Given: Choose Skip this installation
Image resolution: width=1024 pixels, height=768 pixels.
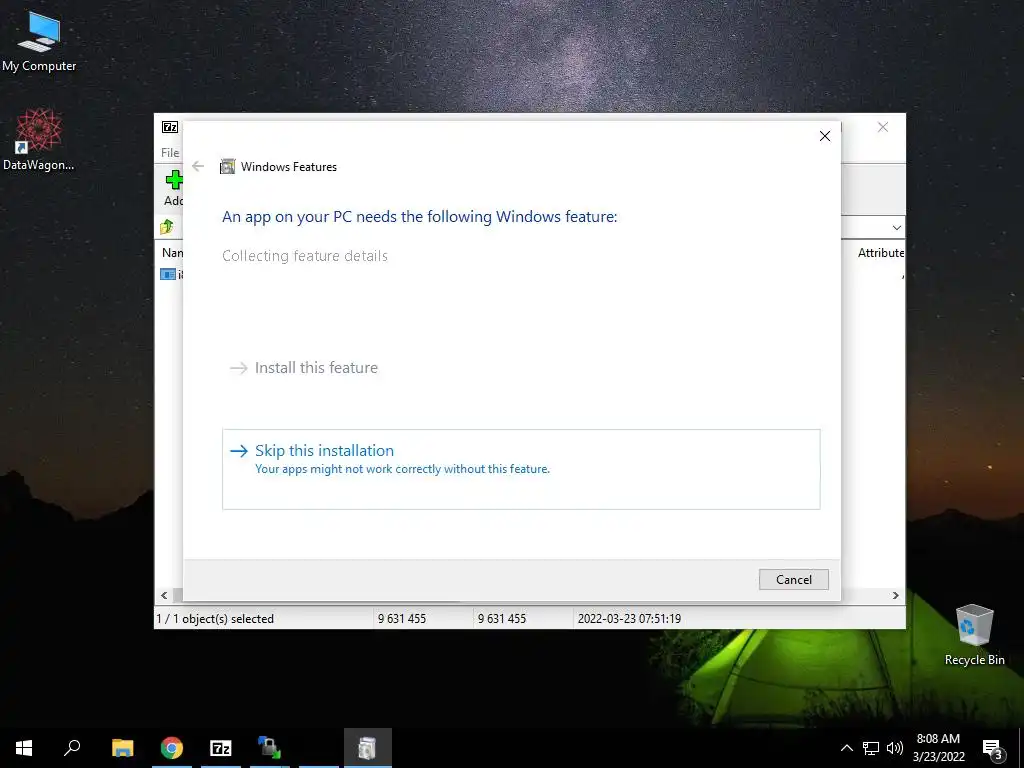Looking at the screenshot, I should tap(520, 469).
